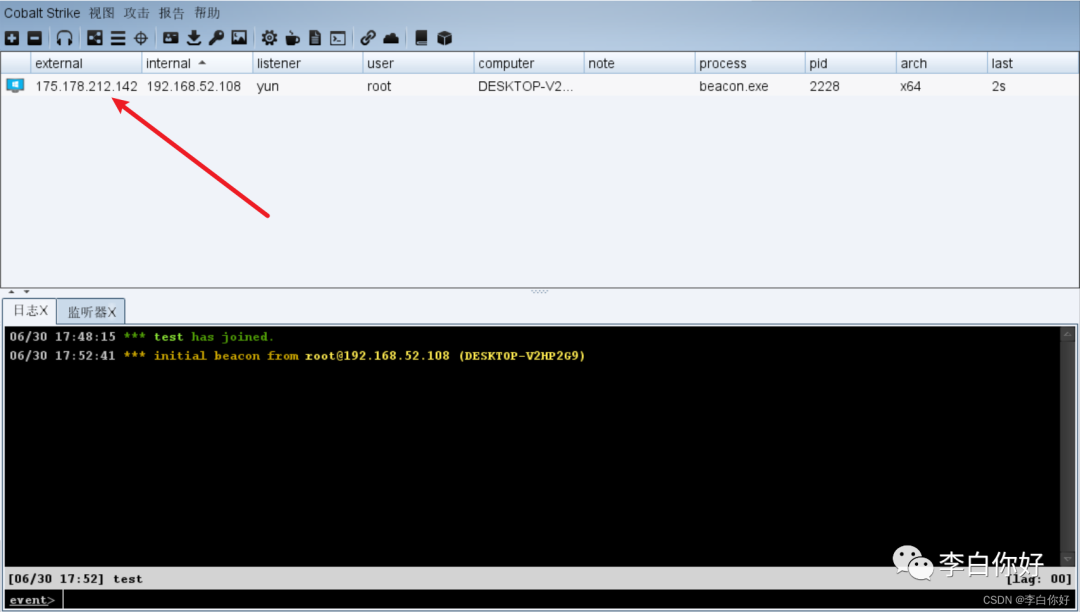1080x612 pixels.
Task: Open keystrokes with the key icon
Action: (x=216, y=38)
